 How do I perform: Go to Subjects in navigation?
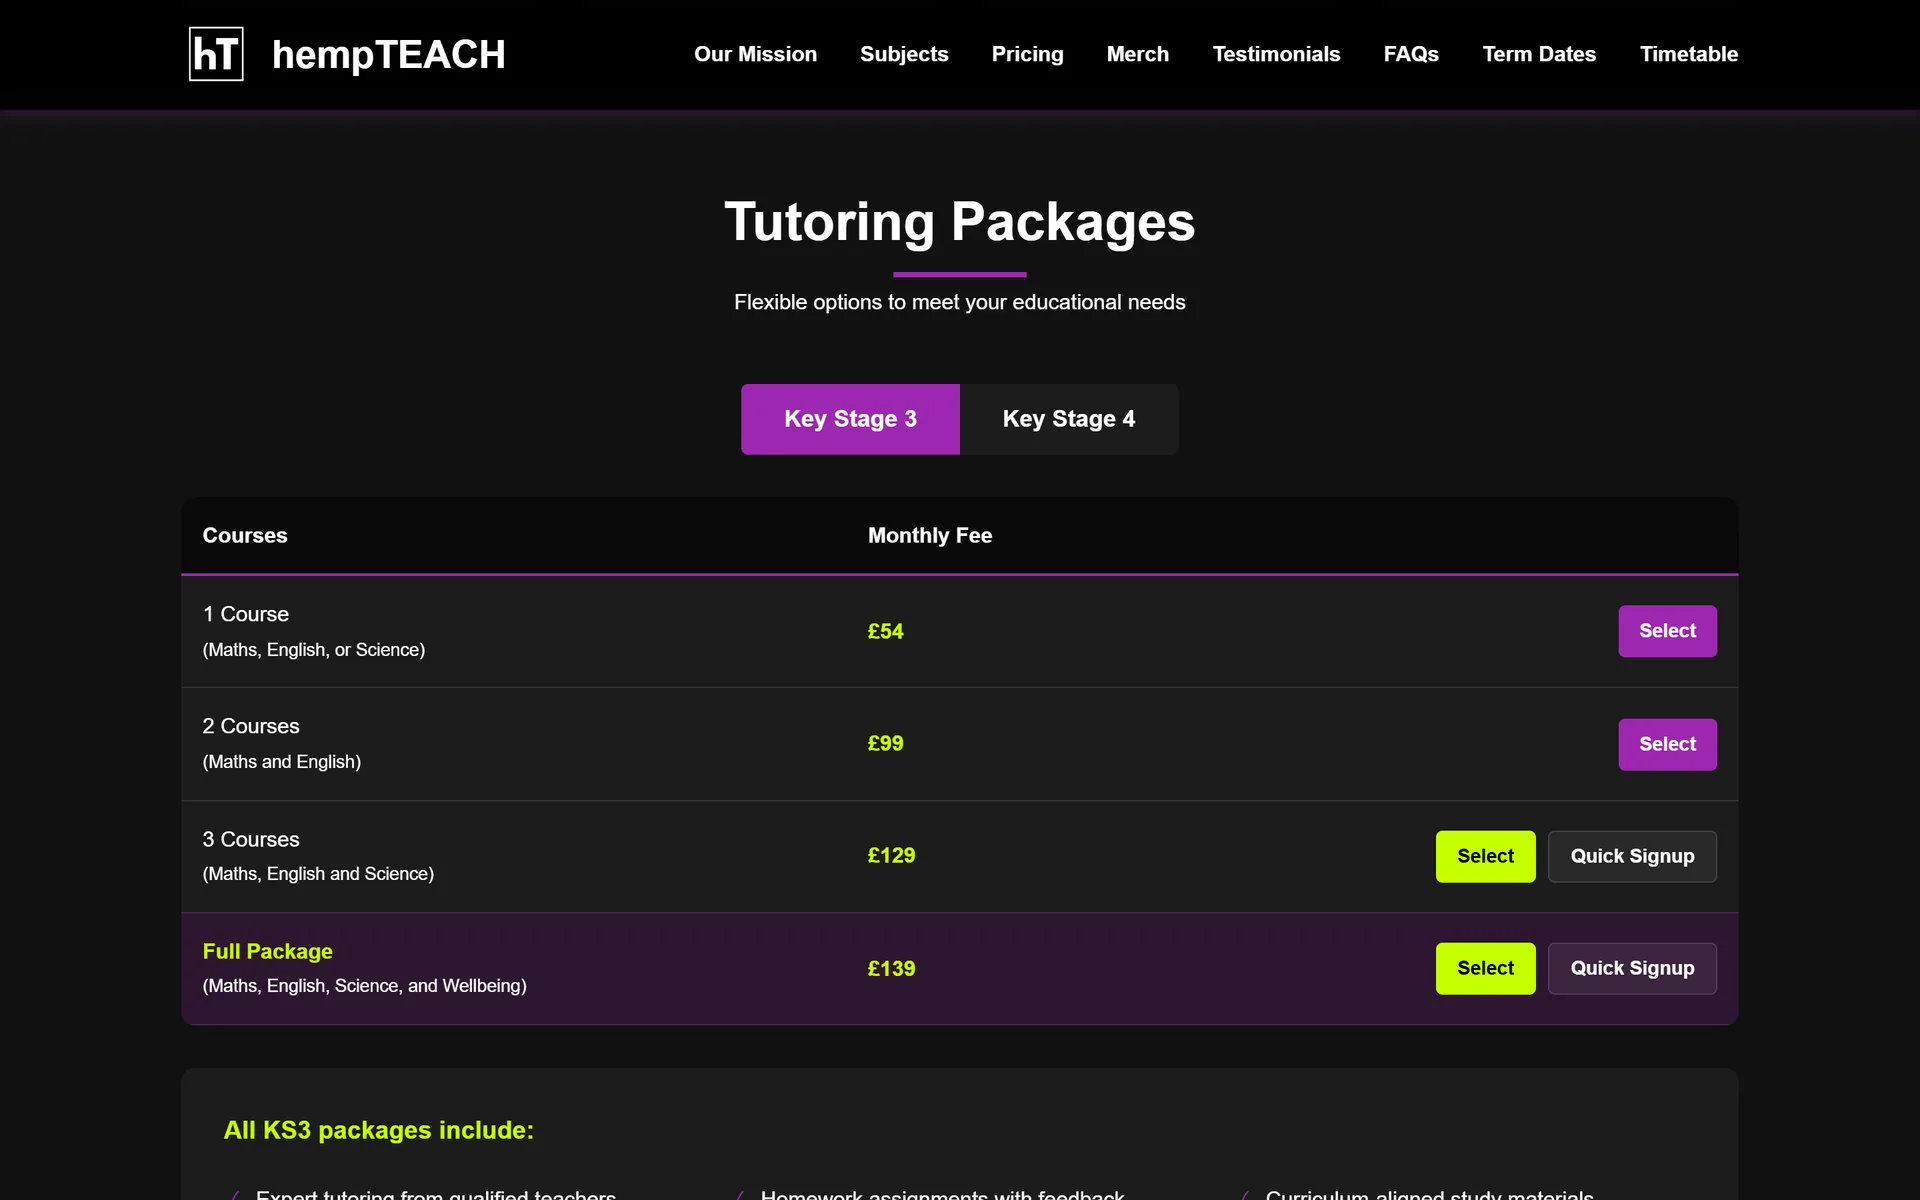tap(904, 54)
